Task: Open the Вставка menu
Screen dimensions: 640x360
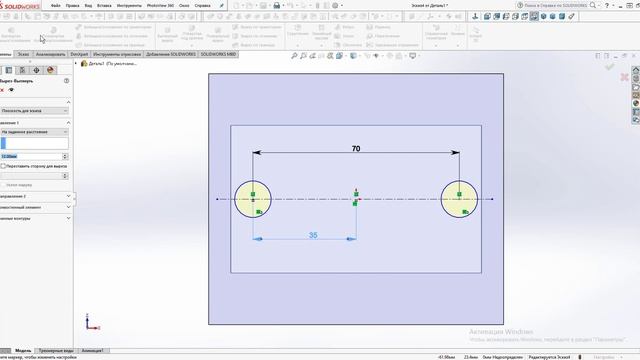Action: coord(104,6)
